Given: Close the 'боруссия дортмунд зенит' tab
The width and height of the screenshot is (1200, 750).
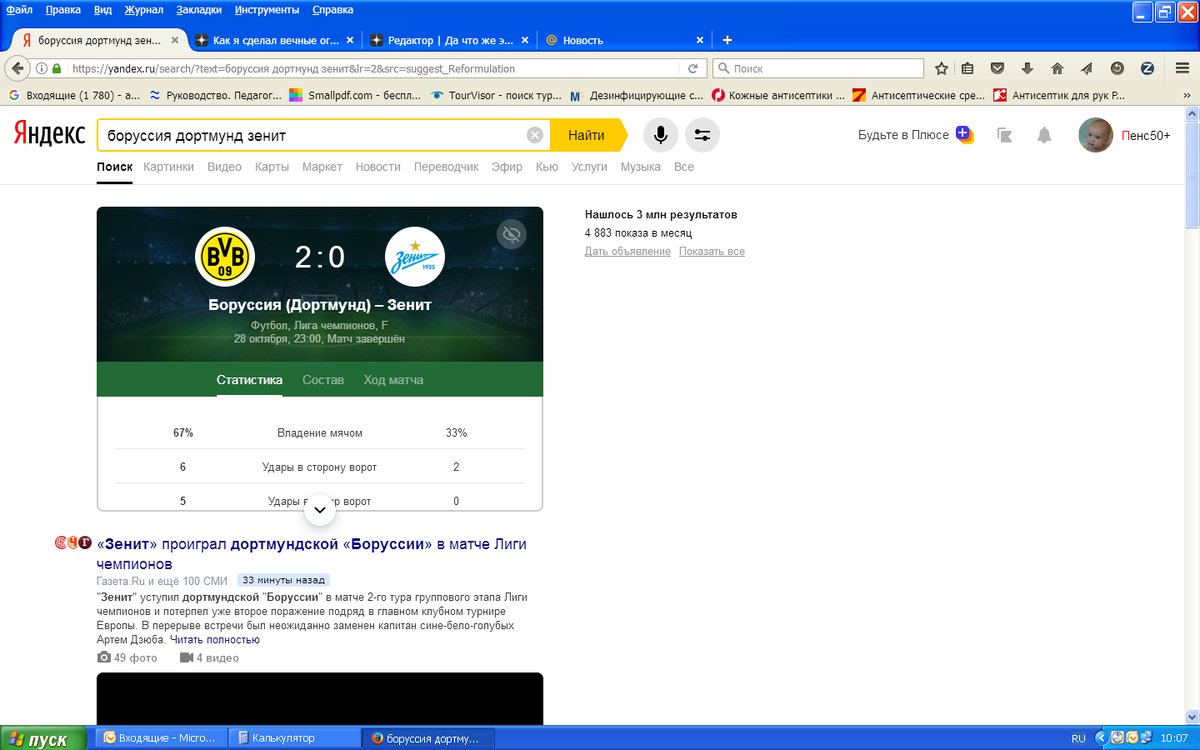Looking at the screenshot, I should click(x=176, y=40).
